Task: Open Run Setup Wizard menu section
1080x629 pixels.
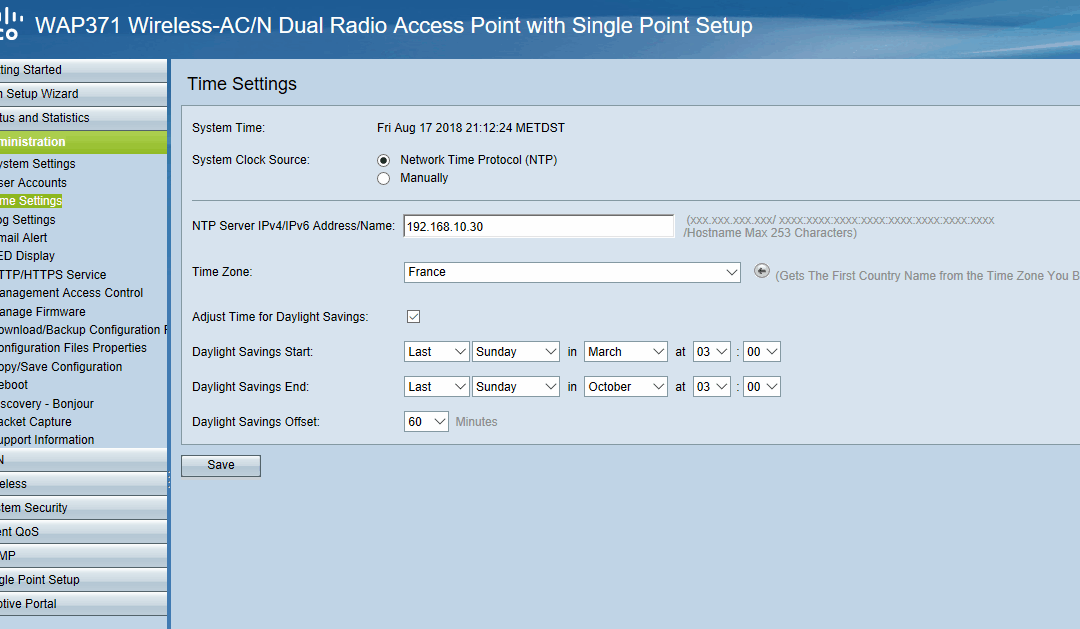Action: (x=83, y=94)
